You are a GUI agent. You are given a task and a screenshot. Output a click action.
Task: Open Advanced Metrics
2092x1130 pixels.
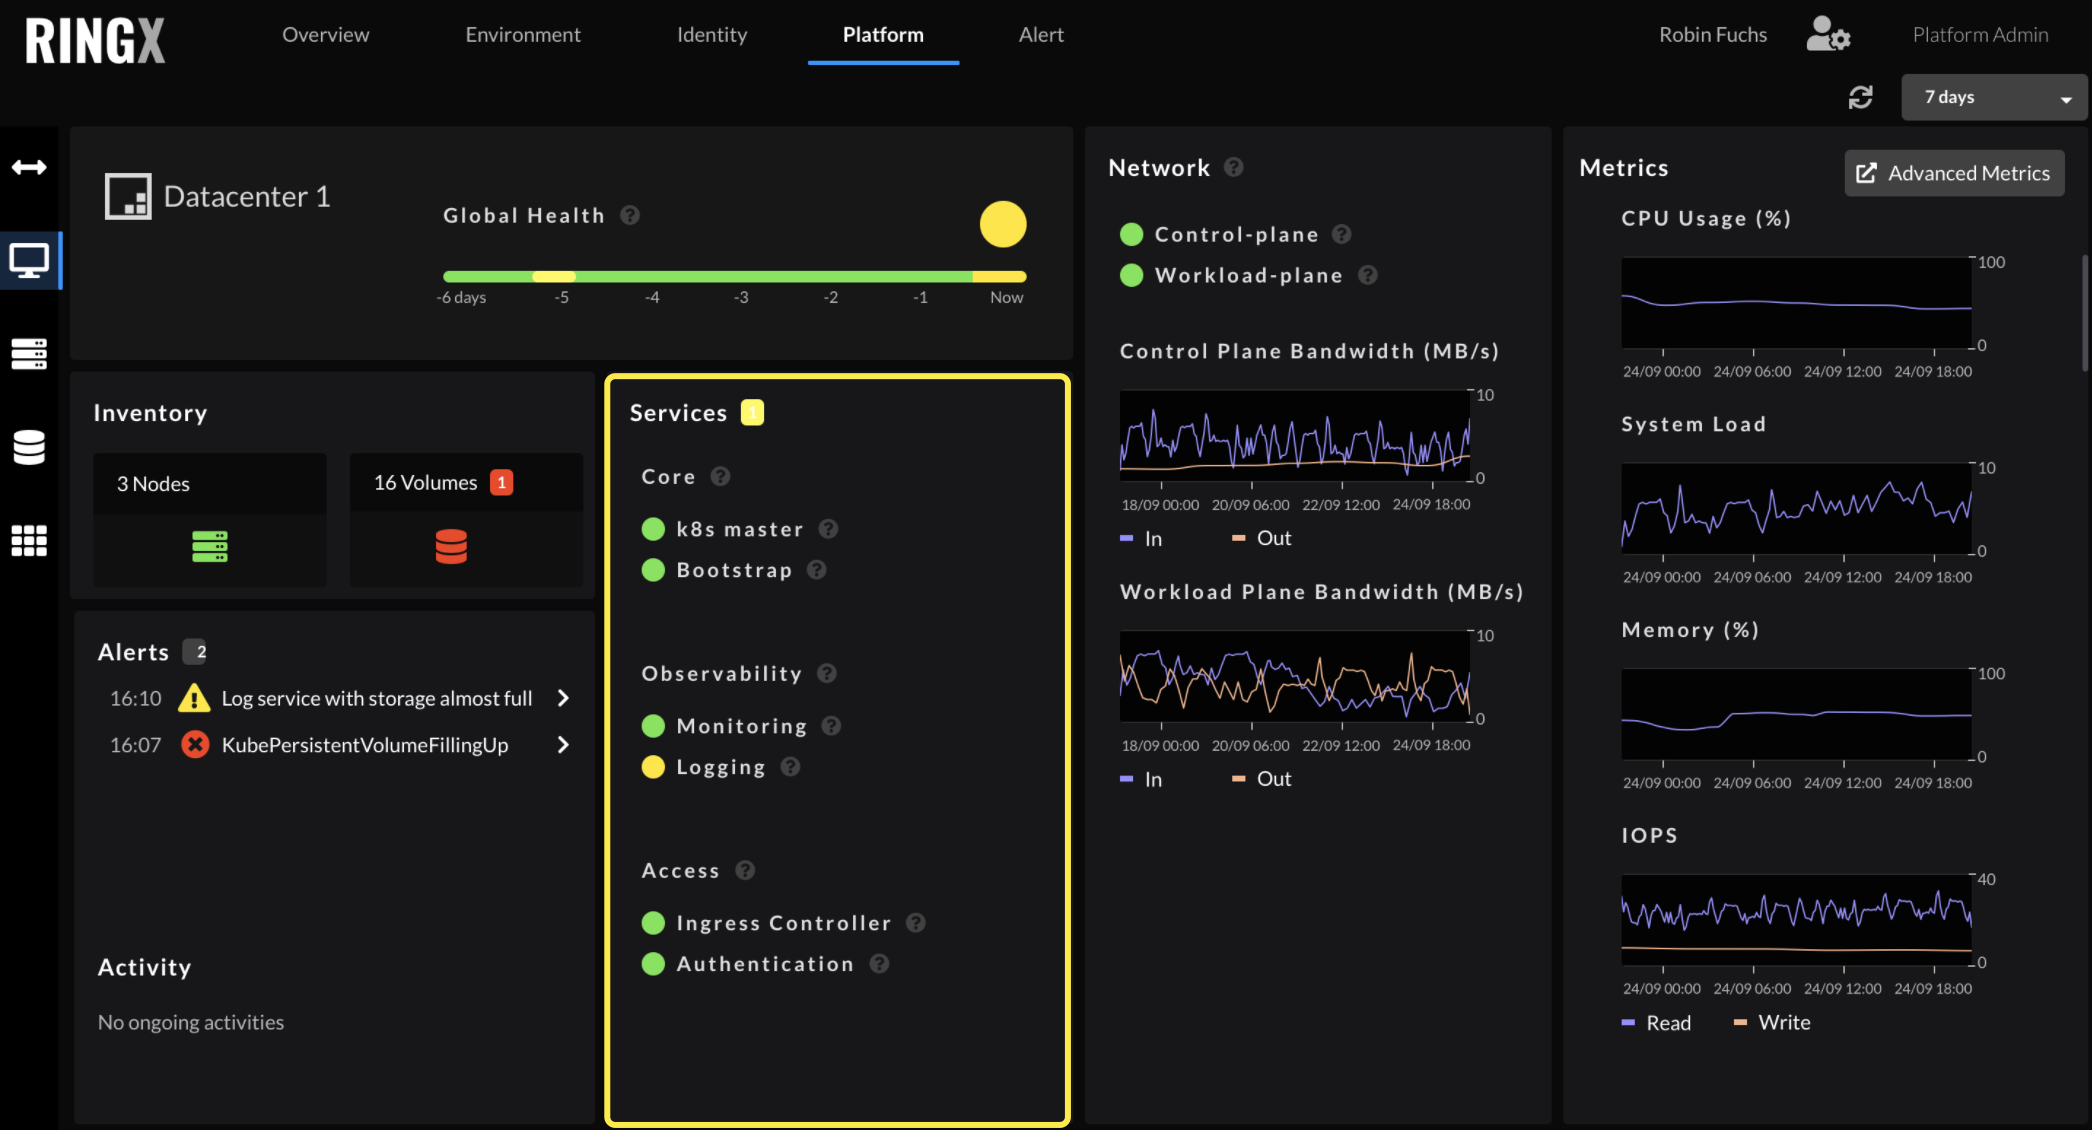click(x=1953, y=173)
